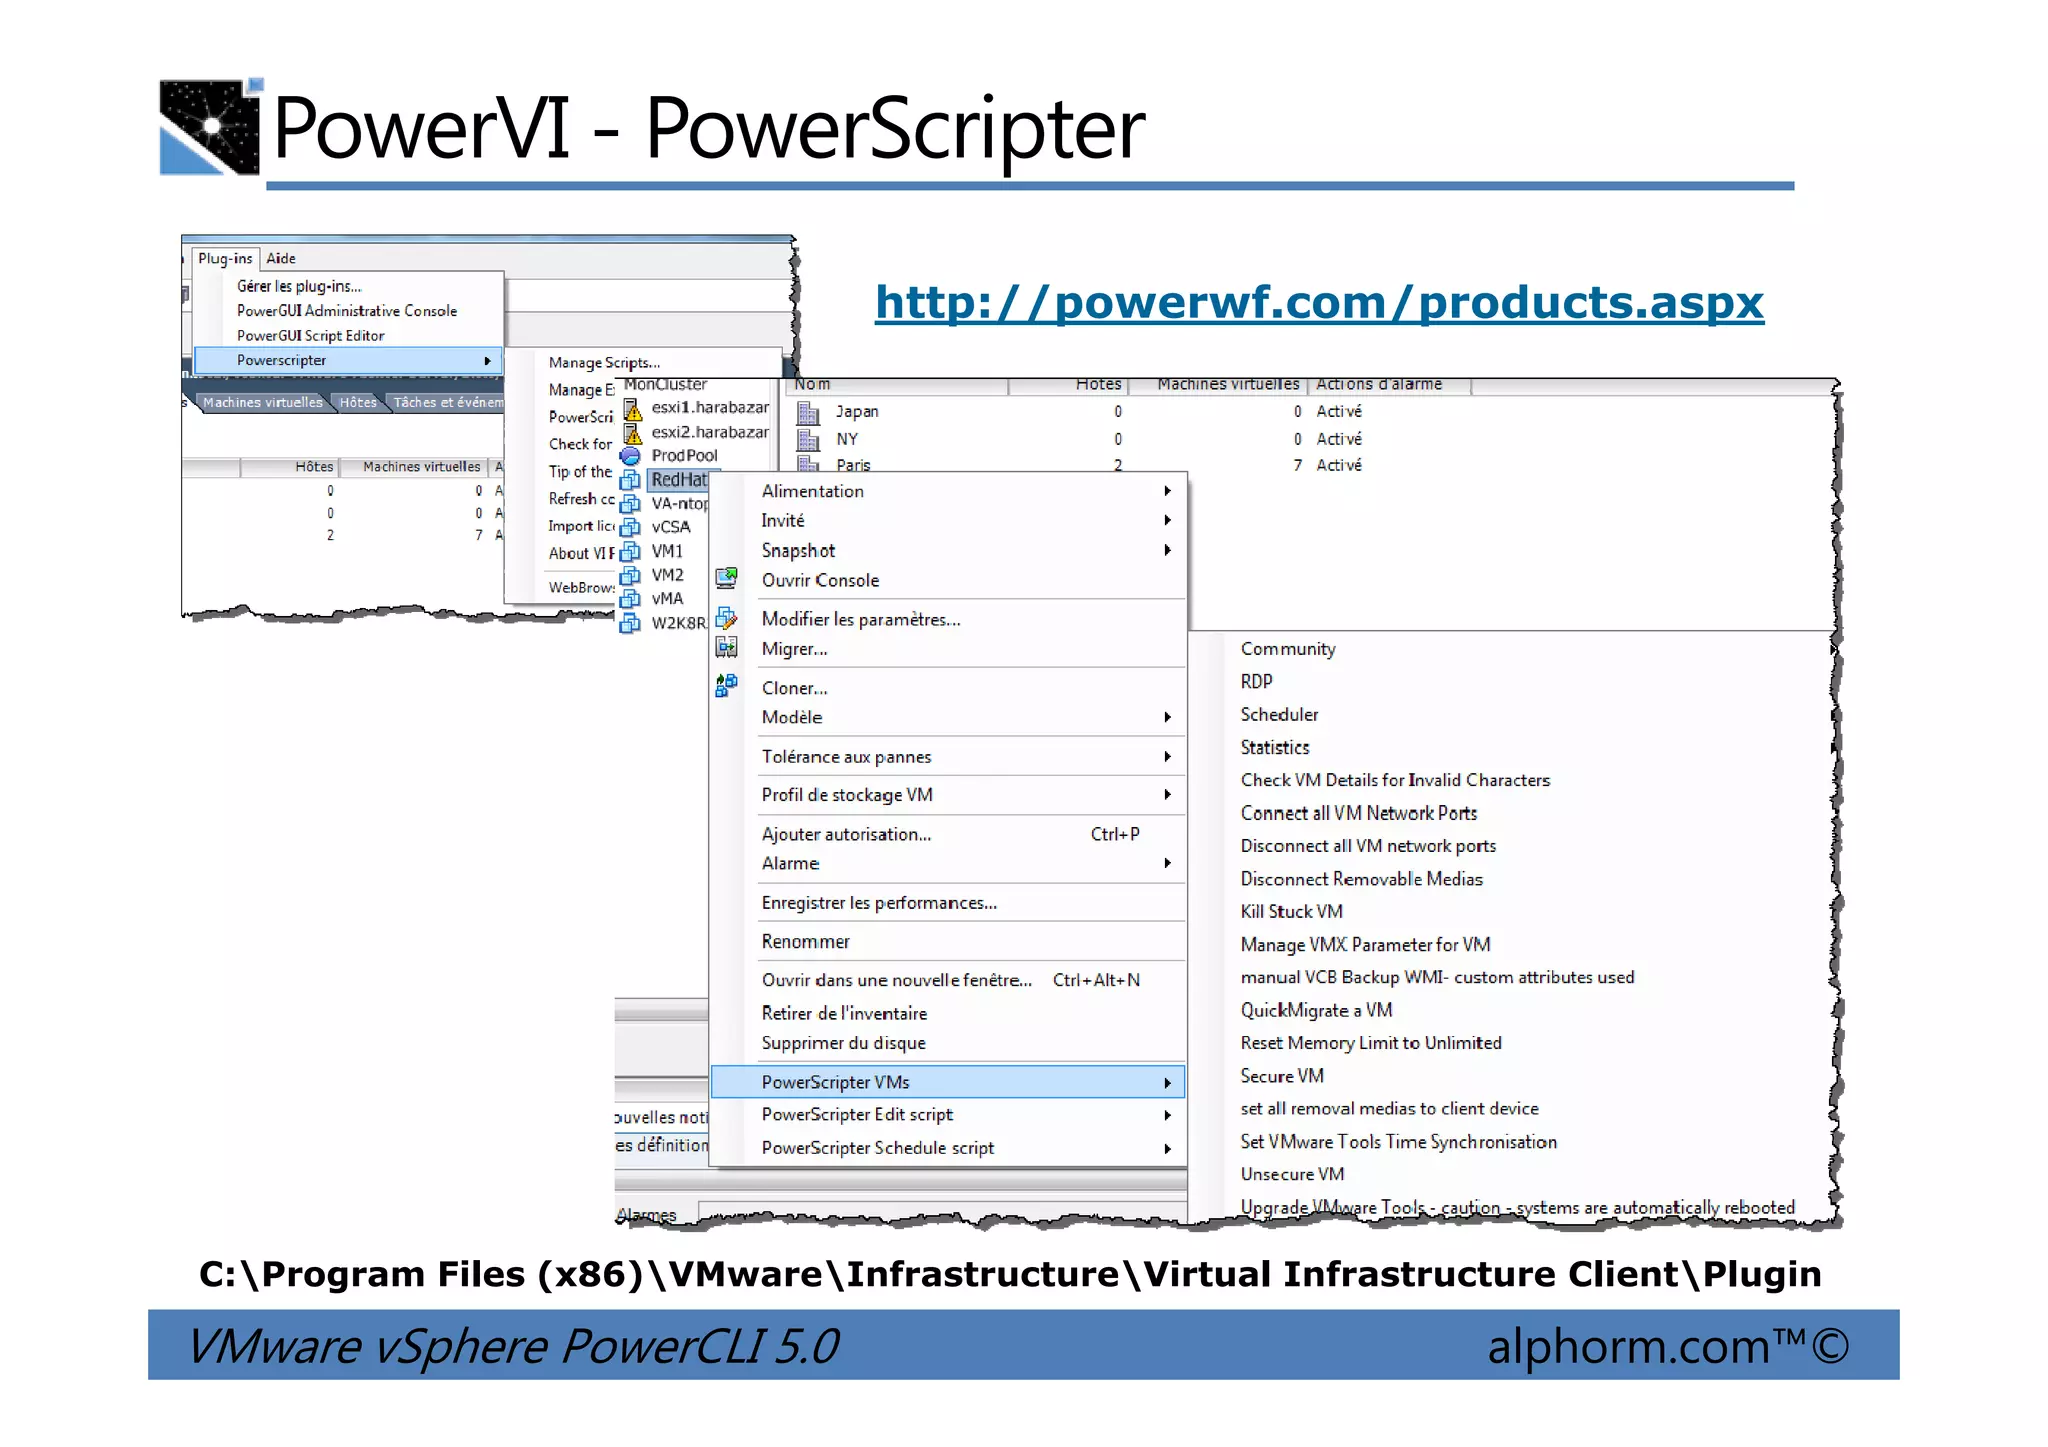Switch to the Machines virtuelles tab
The width and height of the screenshot is (2048, 1447).
263,402
